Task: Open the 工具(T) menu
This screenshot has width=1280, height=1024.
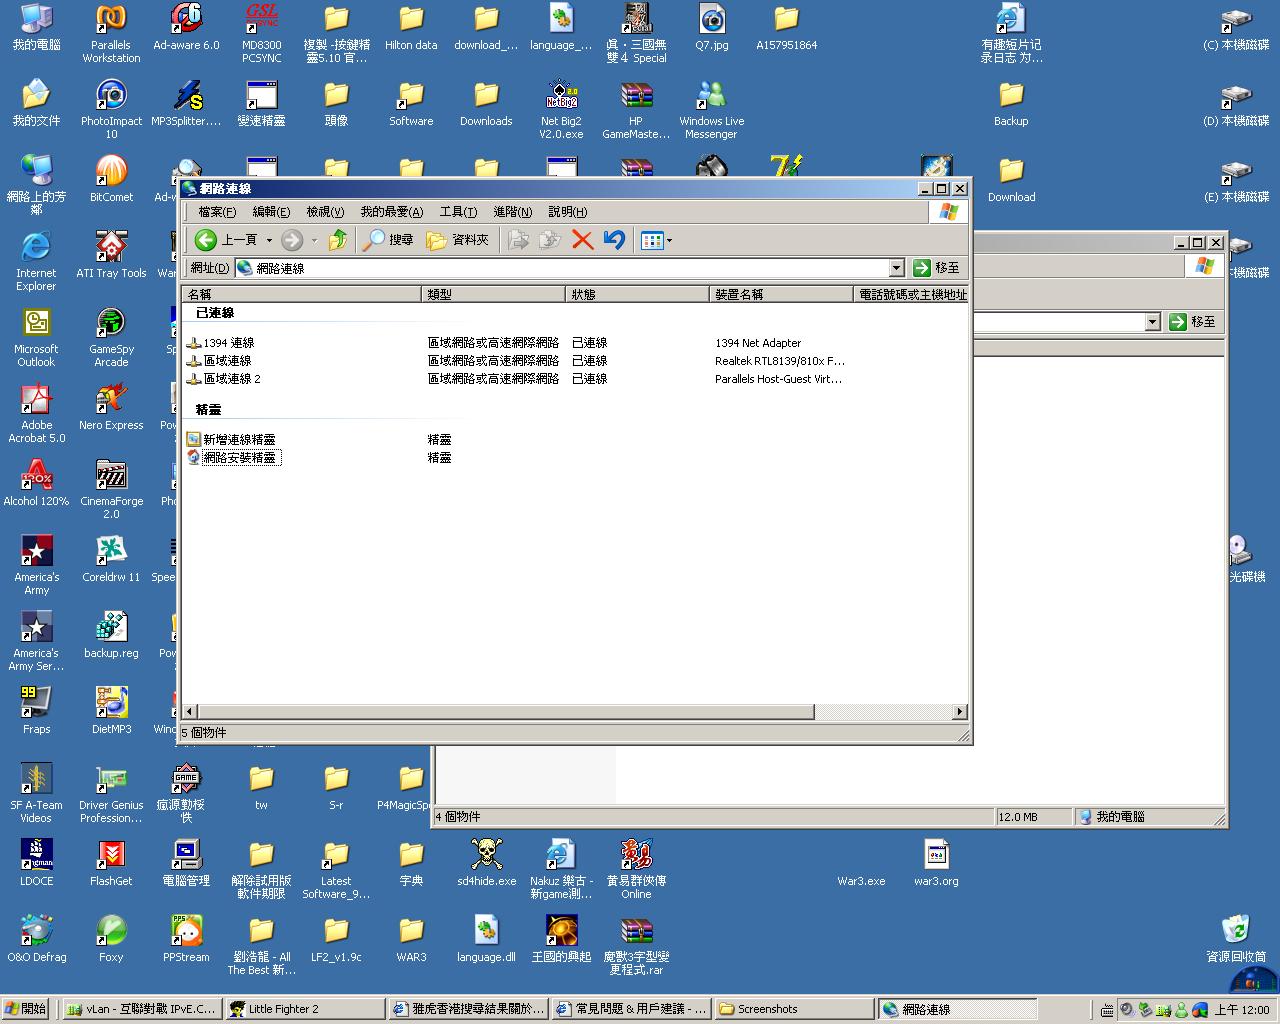Action: (458, 212)
